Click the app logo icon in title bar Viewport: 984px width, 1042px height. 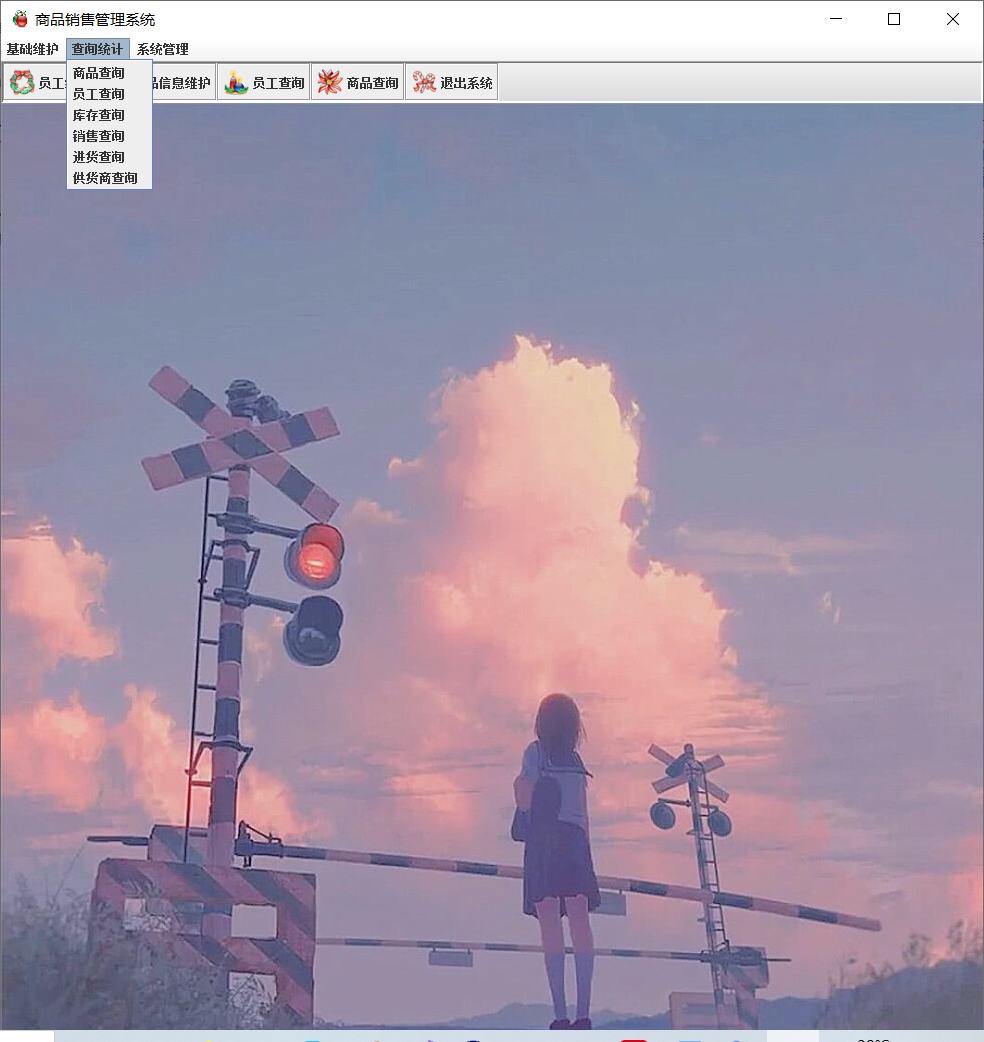(21, 19)
